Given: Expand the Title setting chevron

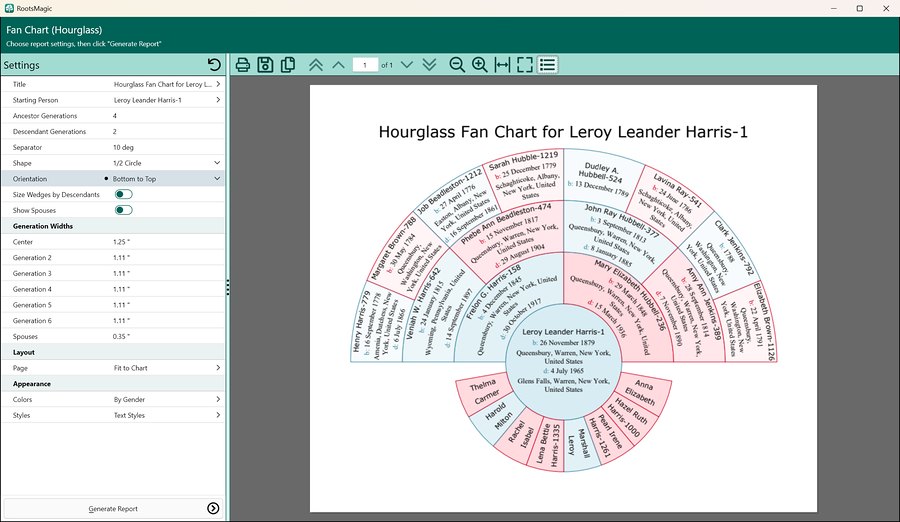Looking at the screenshot, I should click(218, 84).
